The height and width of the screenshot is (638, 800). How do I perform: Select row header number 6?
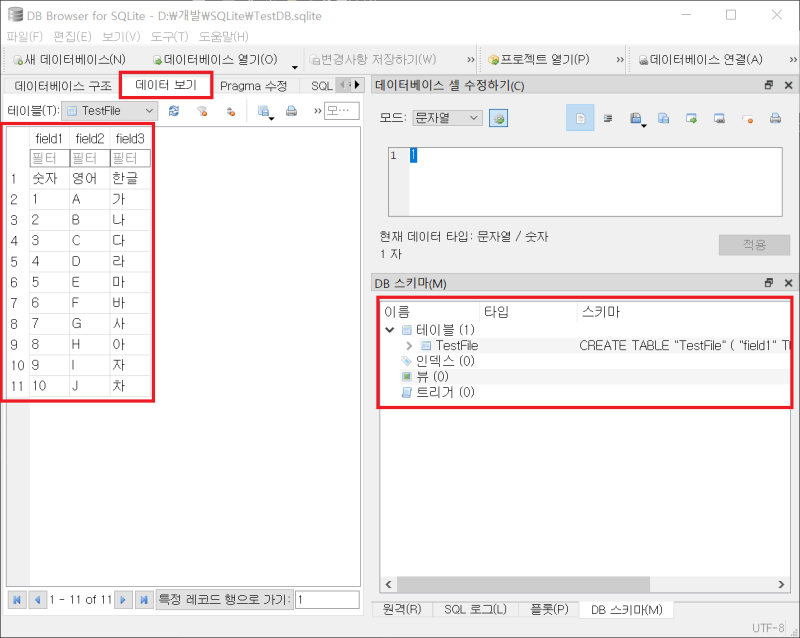(18, 282)
